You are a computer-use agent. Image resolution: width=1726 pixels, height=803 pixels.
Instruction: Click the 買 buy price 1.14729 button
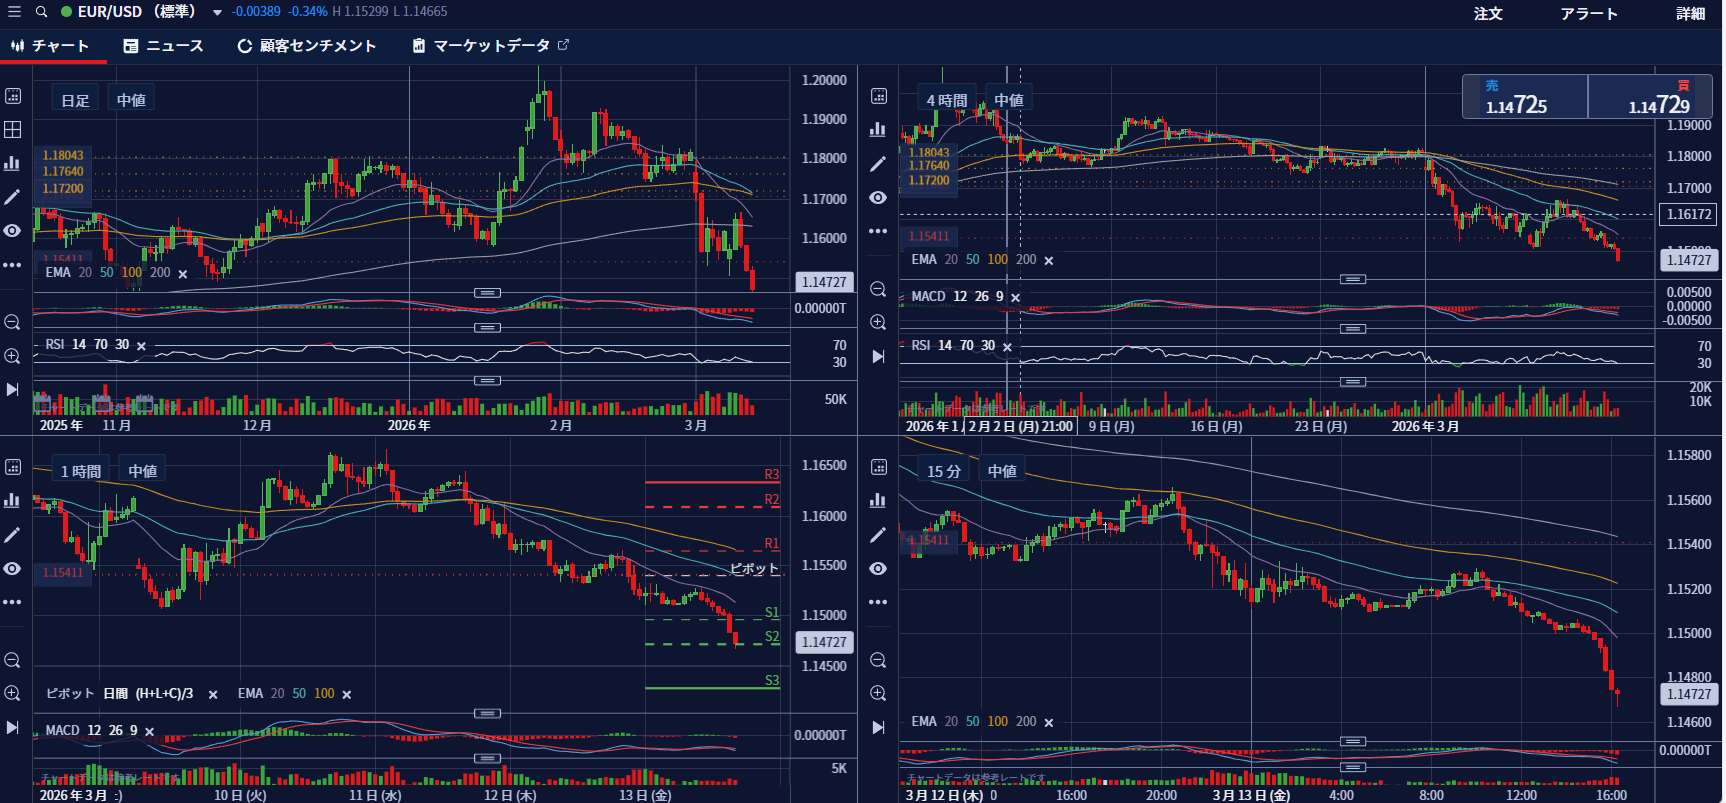tap(1651, 97)
